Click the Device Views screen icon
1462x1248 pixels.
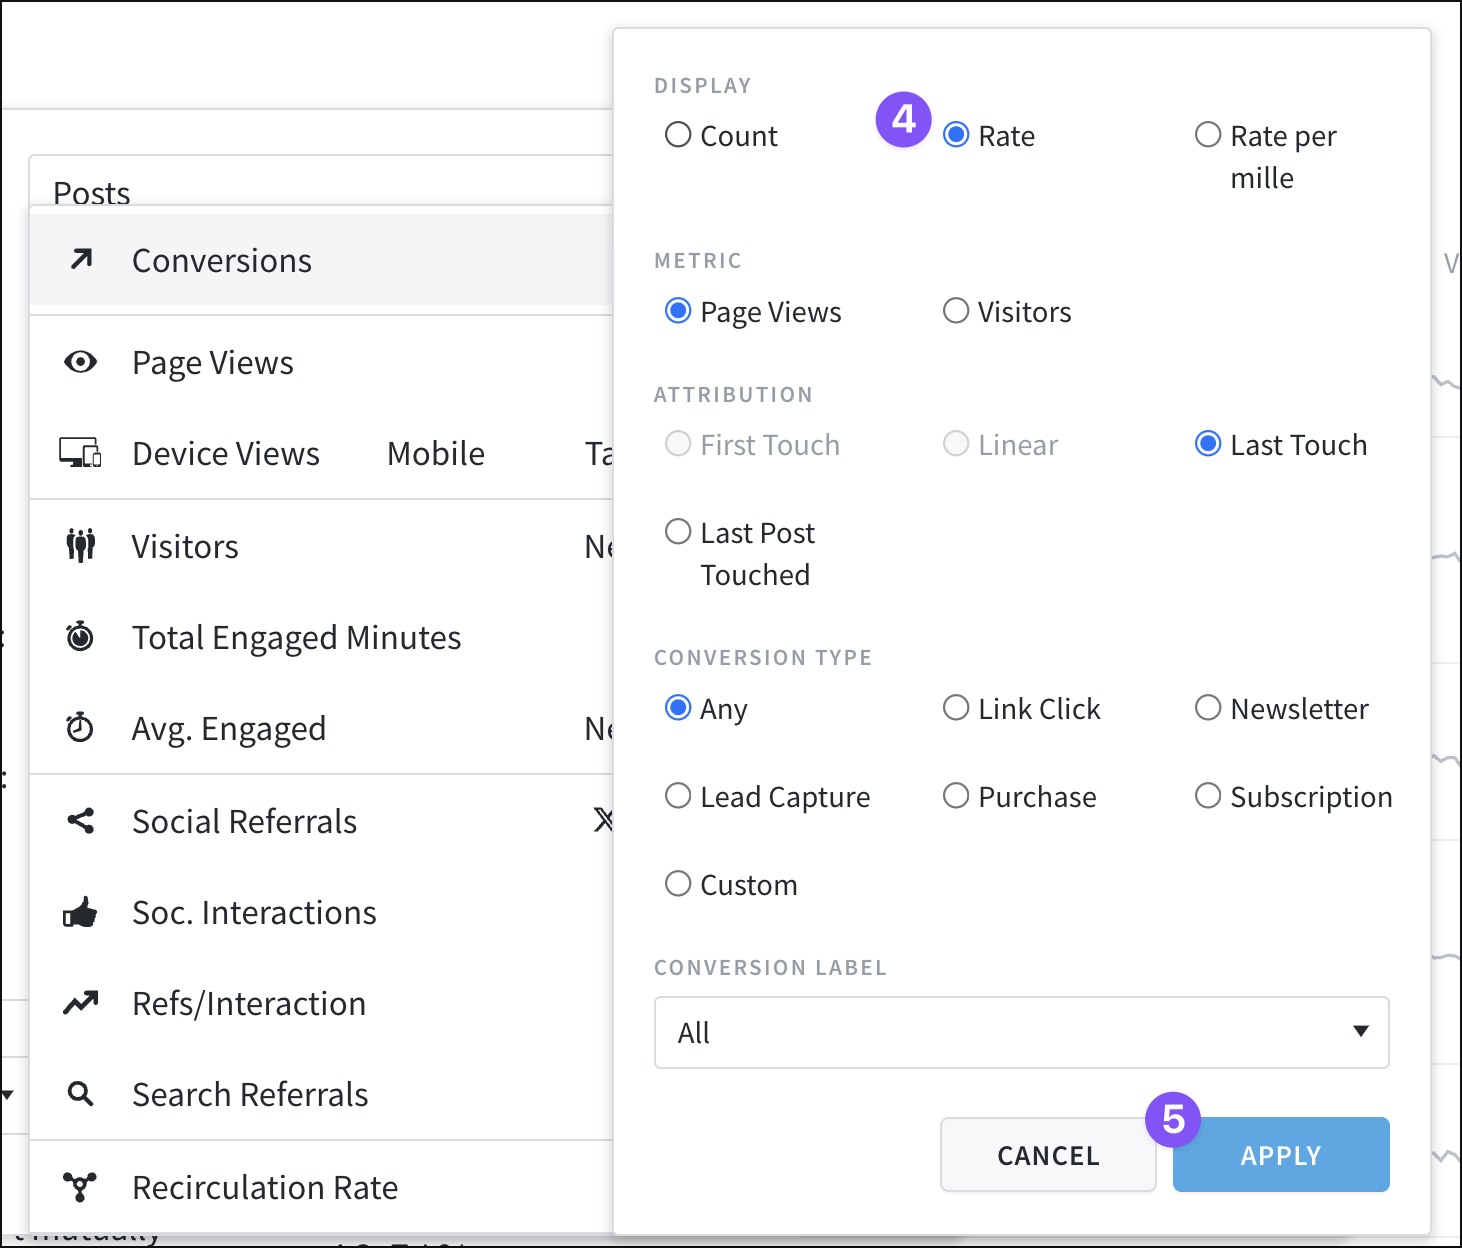[80, 453]
